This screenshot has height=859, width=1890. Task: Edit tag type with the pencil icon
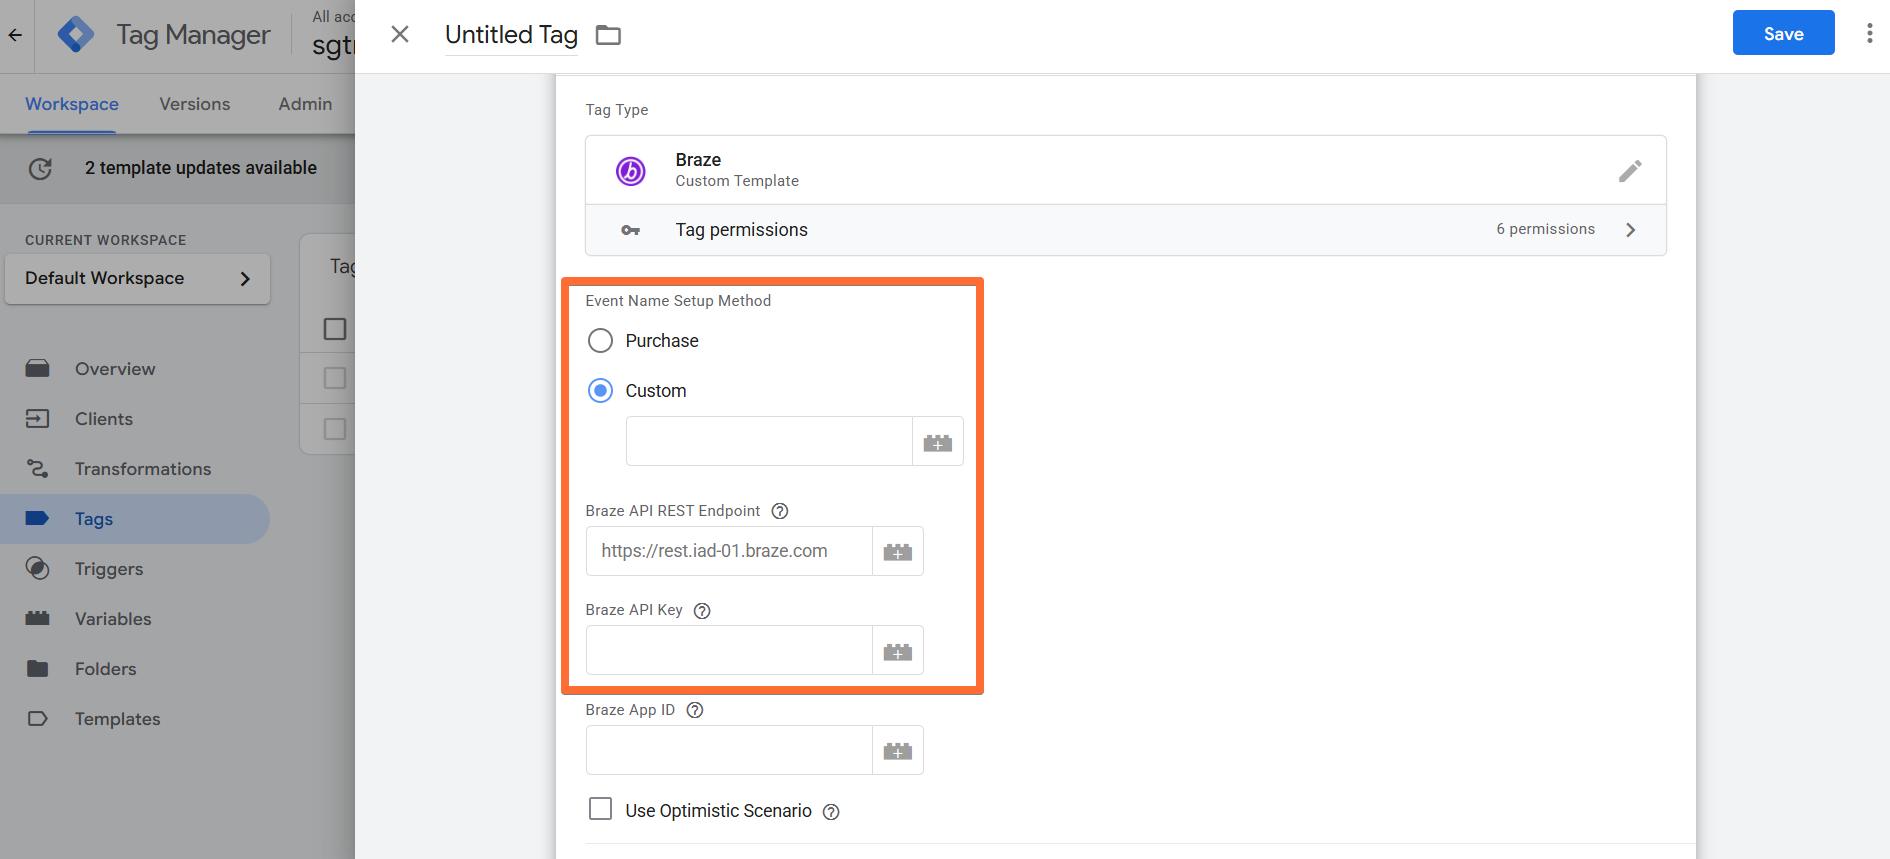click(1630, 171)
